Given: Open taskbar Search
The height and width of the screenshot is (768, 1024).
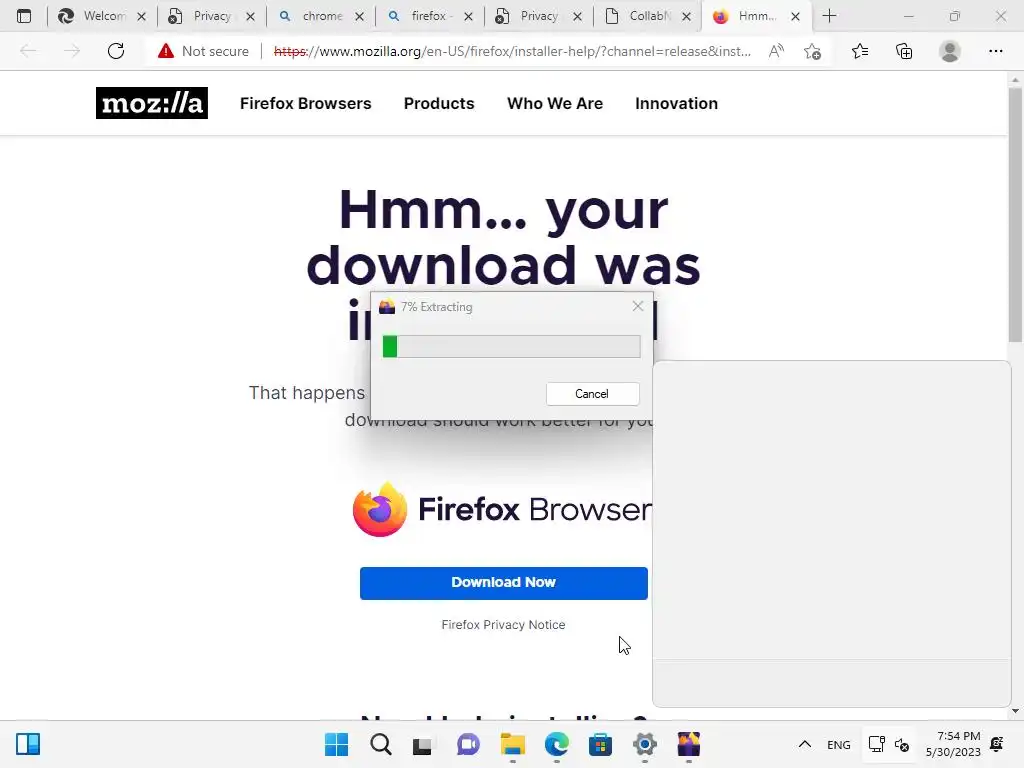Looking at the screenshot, I should tap(381, 744).
